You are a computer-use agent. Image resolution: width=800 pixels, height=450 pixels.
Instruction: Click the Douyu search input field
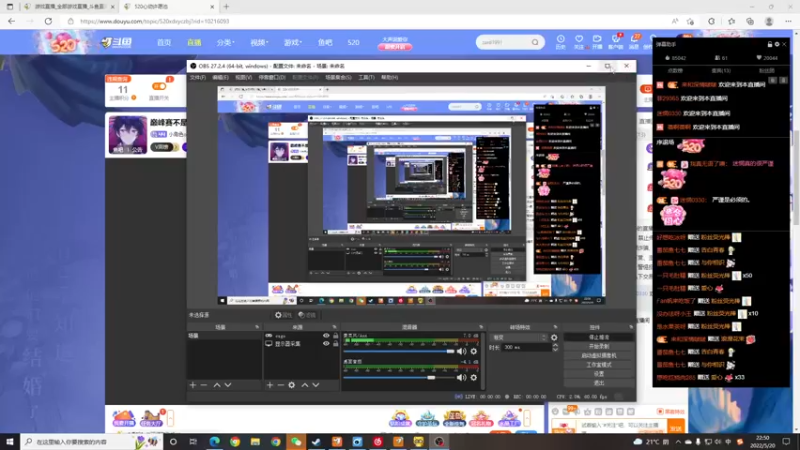(x=505, y=42)
